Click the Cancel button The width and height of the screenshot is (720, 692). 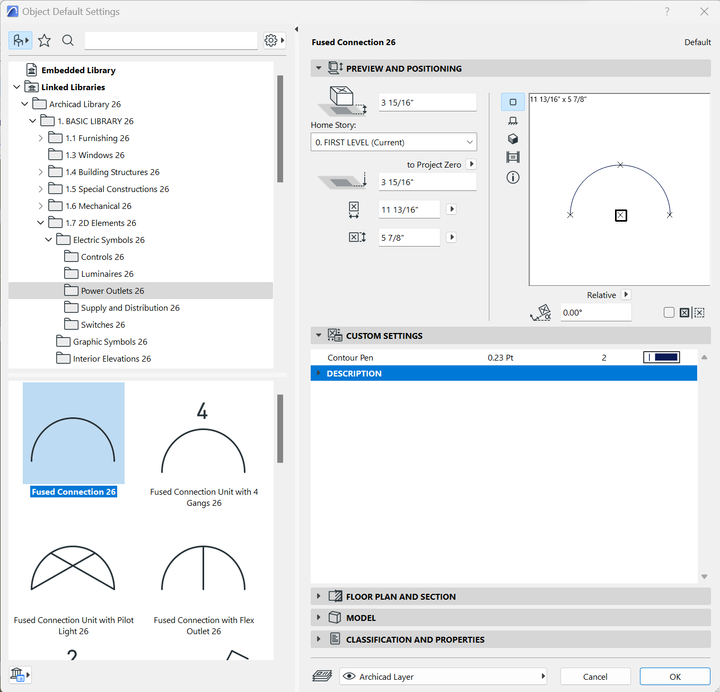coord(595,676)
